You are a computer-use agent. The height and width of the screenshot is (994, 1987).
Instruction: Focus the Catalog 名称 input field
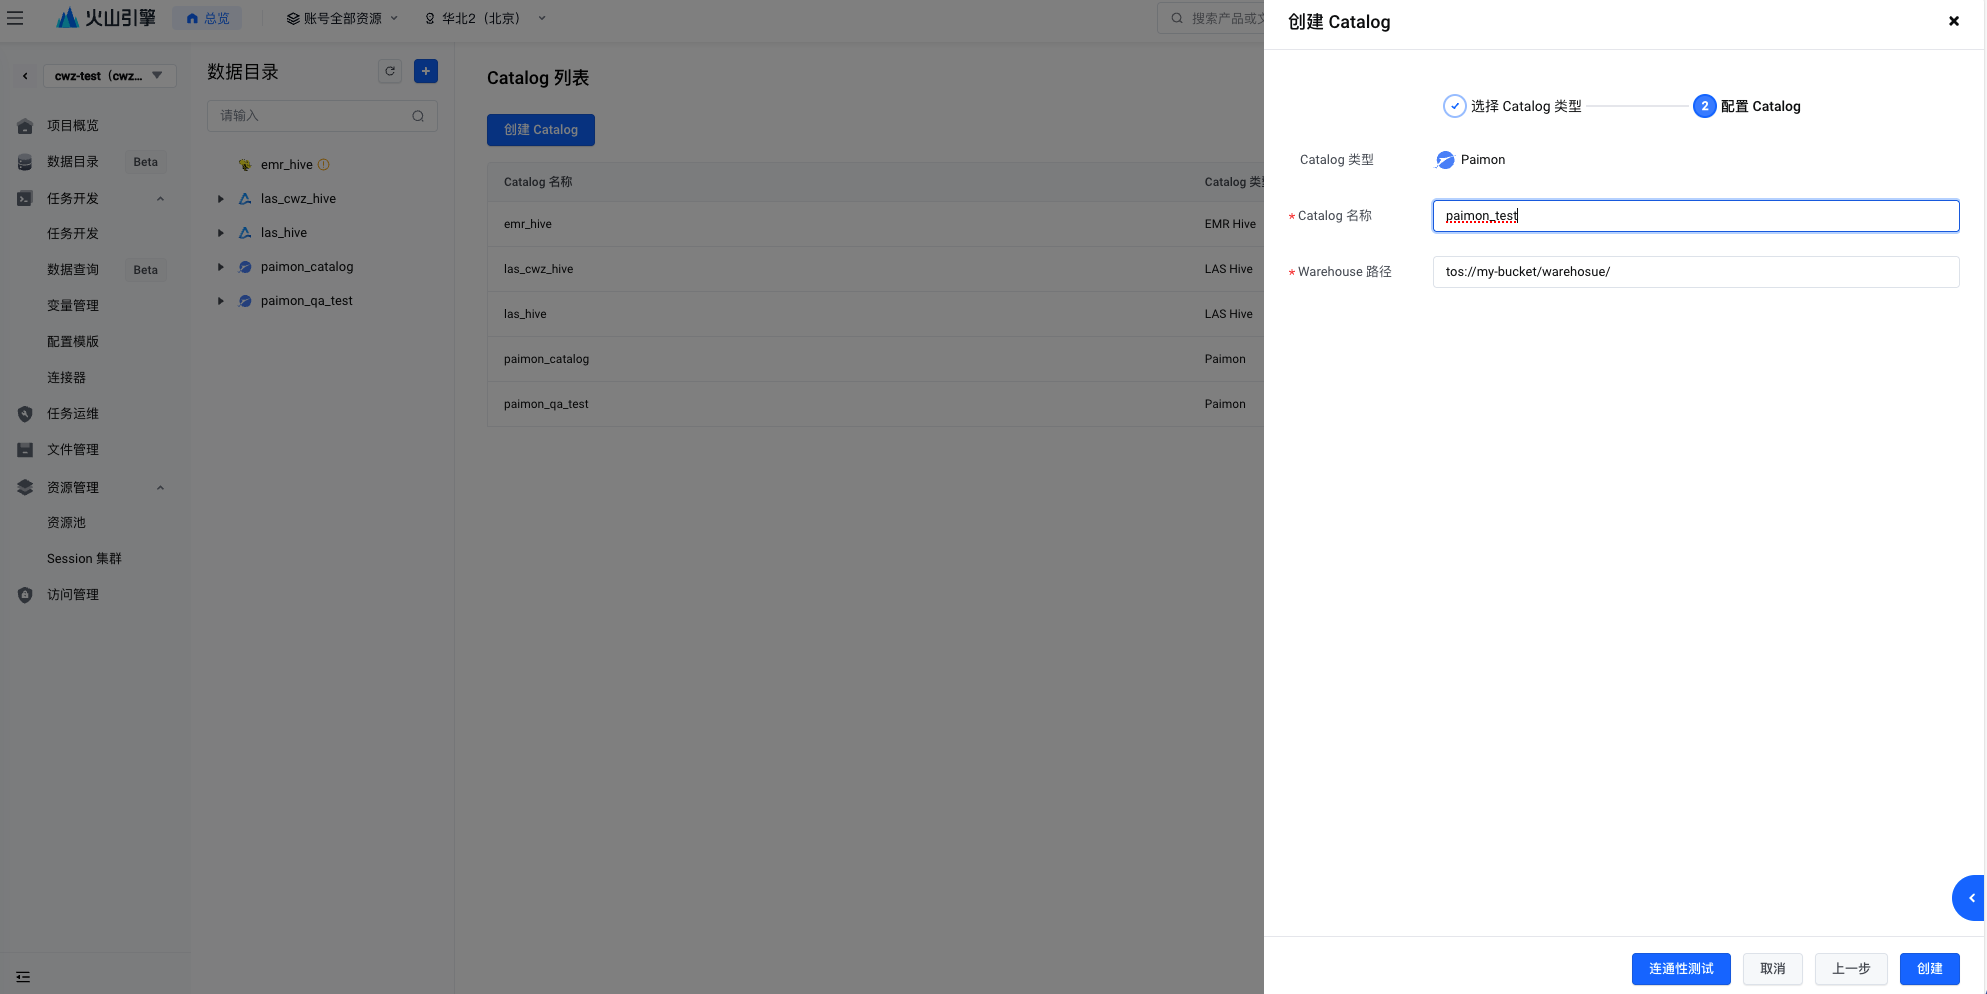click(x=1696, y=216)
